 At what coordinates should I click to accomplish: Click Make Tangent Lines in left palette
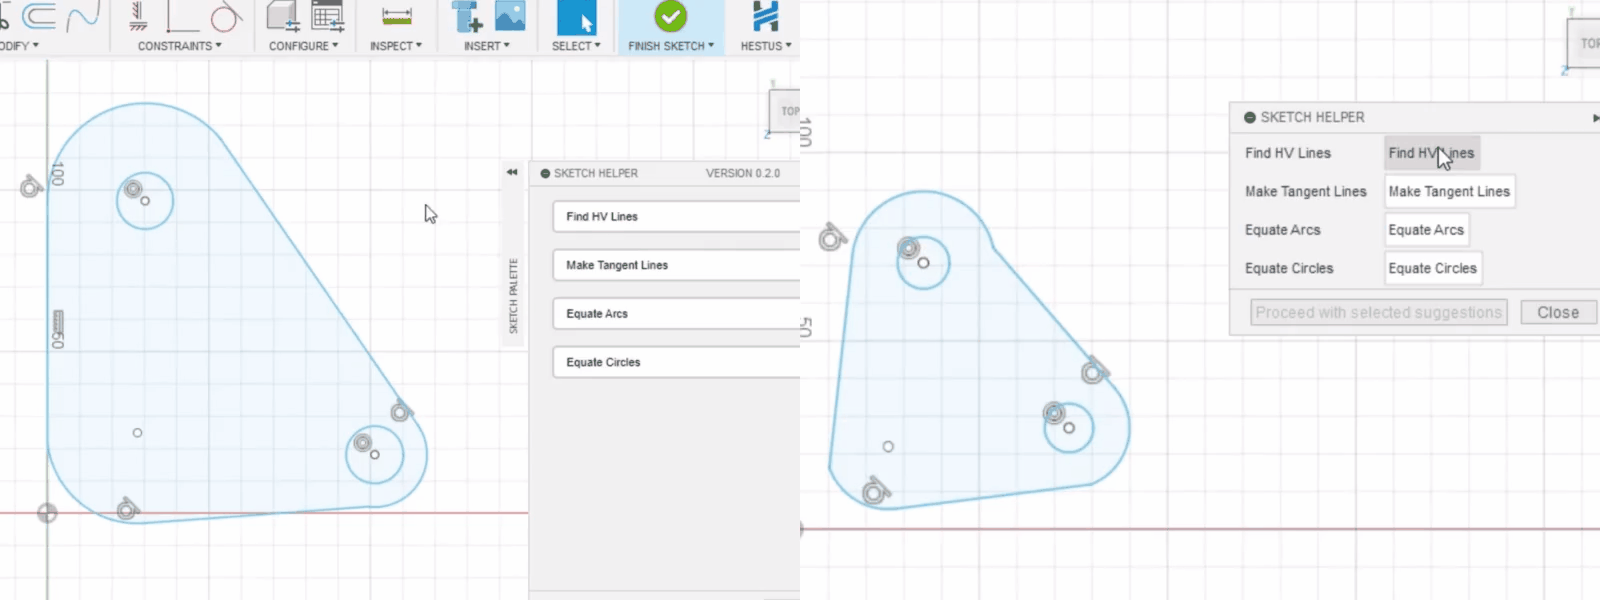tap(676, 265)
